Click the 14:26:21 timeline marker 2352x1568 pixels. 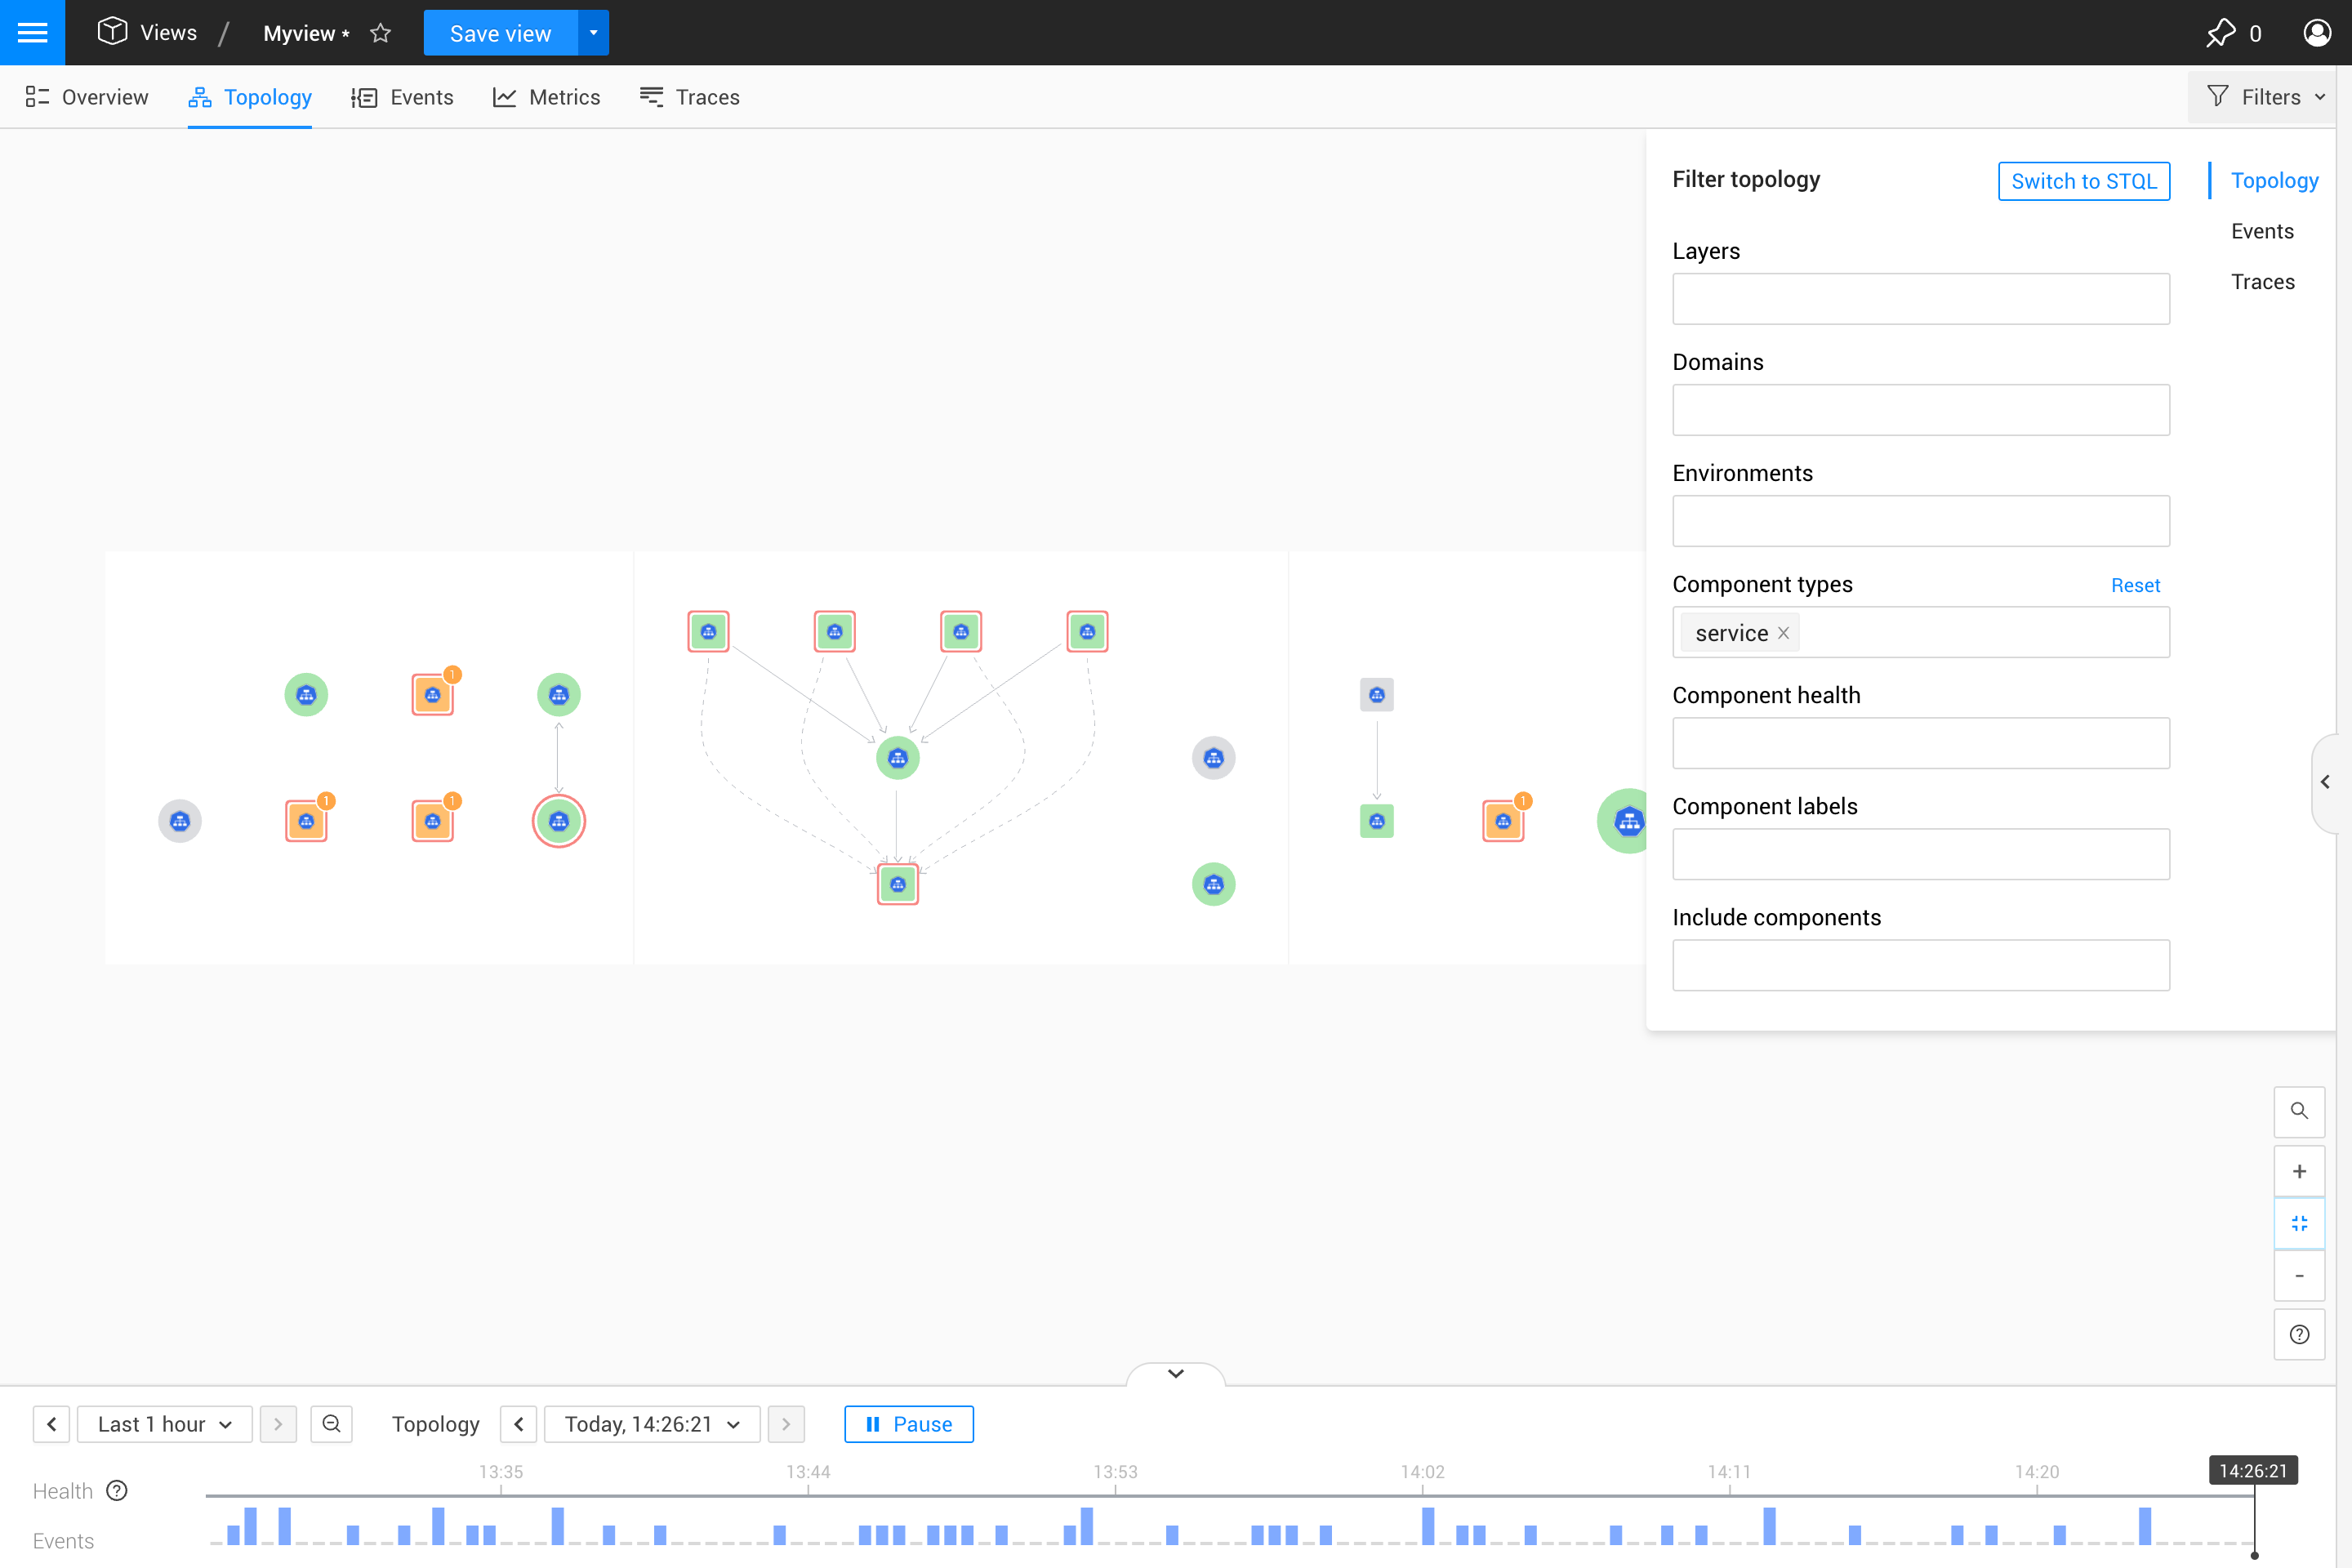pos(2252,1470)
